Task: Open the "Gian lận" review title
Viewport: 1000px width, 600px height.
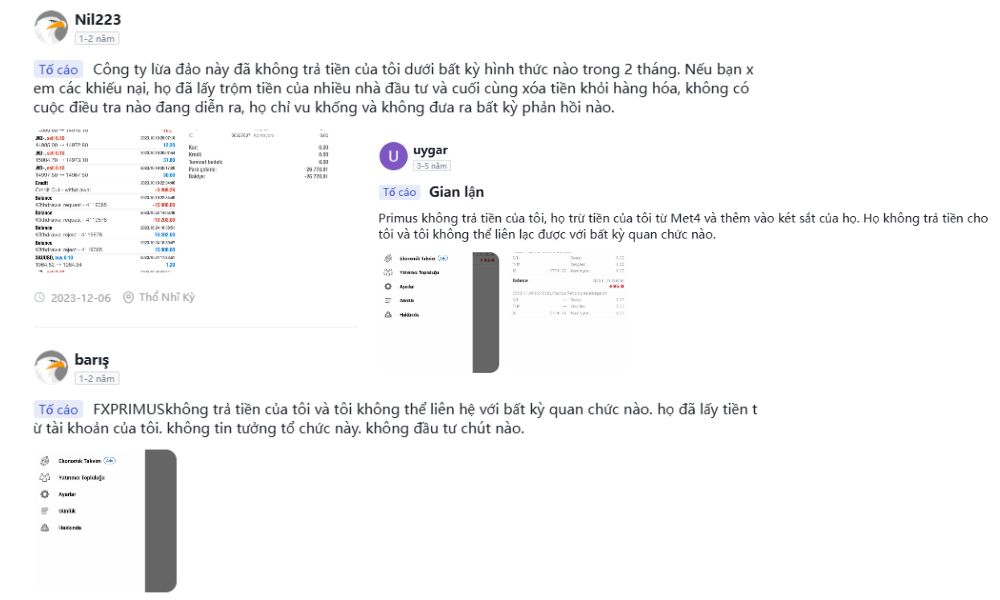Action: (450, 192)
